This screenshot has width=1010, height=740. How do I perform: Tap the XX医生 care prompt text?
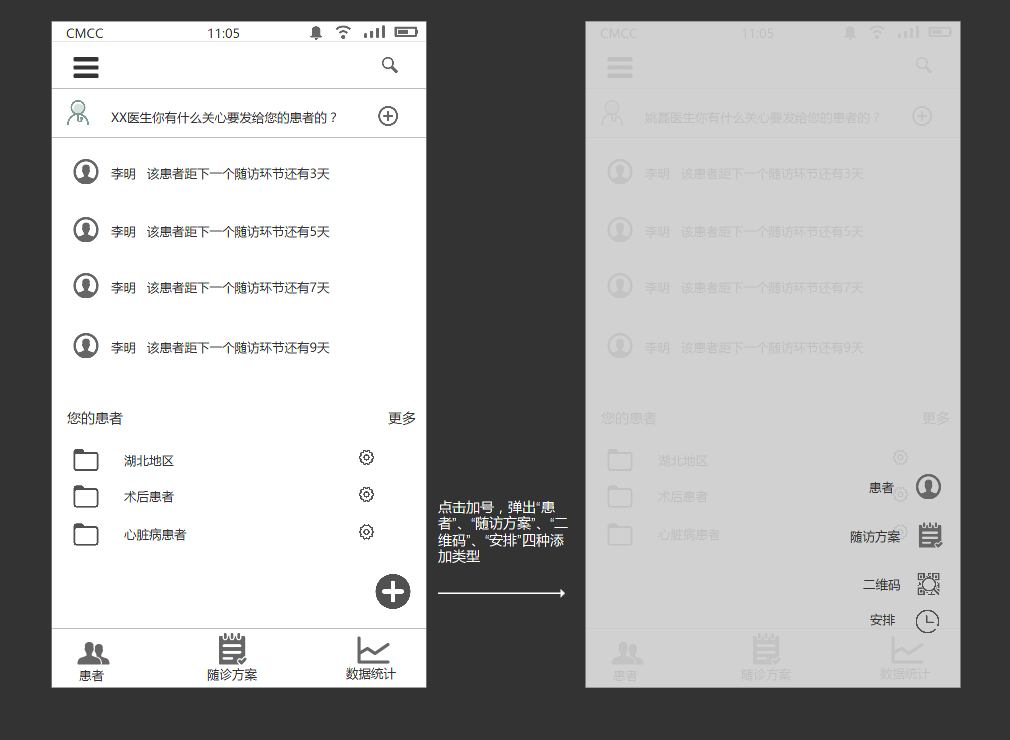tap(224, 117)
